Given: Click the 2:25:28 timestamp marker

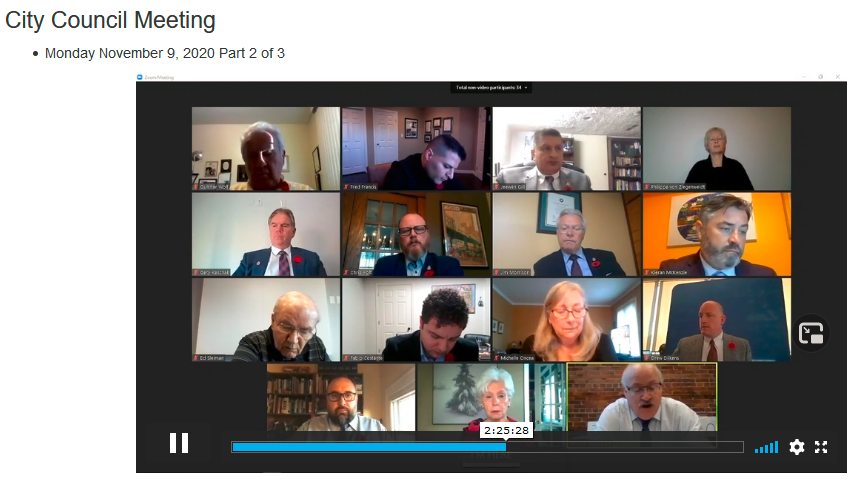Looking at the screenshot, I should click(x=506, y=430).
